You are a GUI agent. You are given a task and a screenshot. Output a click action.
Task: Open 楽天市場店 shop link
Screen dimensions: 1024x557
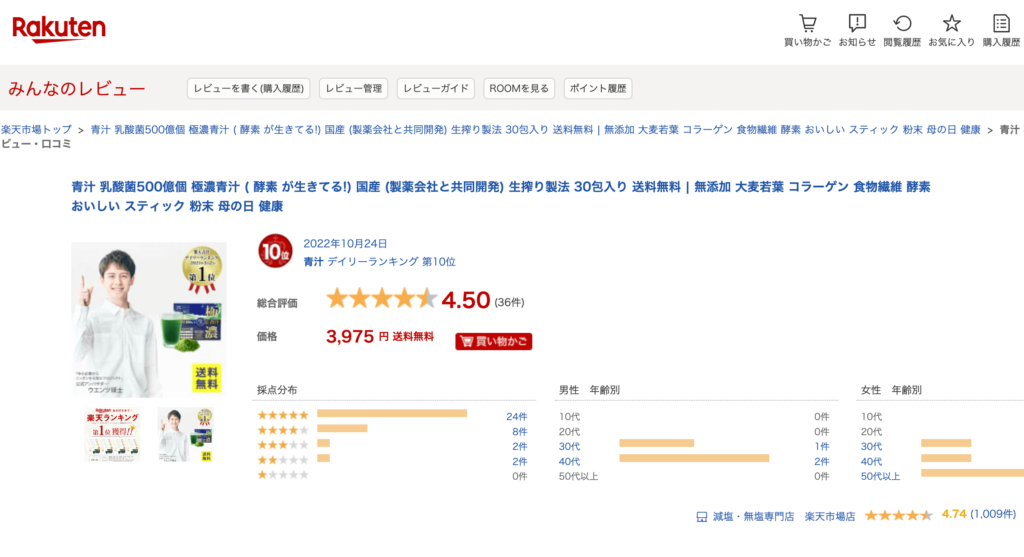pos(829,517)
